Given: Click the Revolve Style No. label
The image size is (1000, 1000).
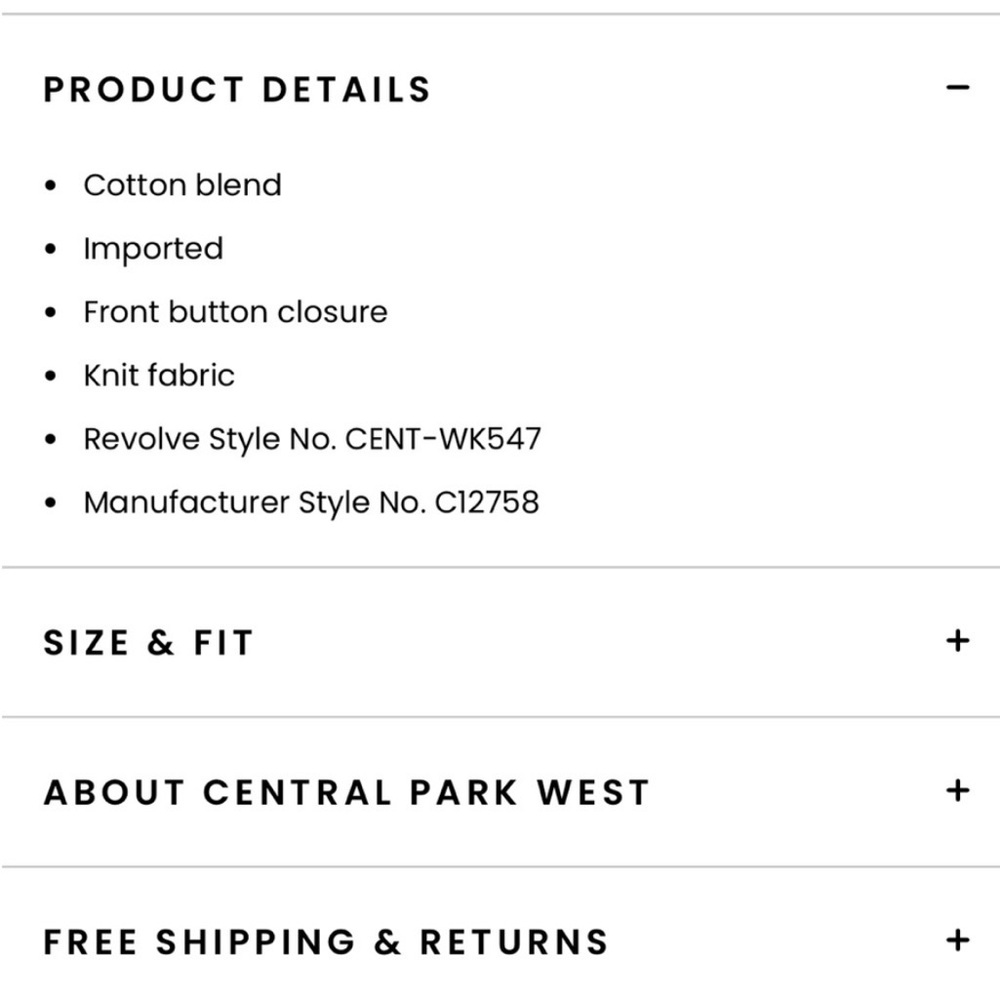Looking at the screenshot, I should (x=211, y=439).
